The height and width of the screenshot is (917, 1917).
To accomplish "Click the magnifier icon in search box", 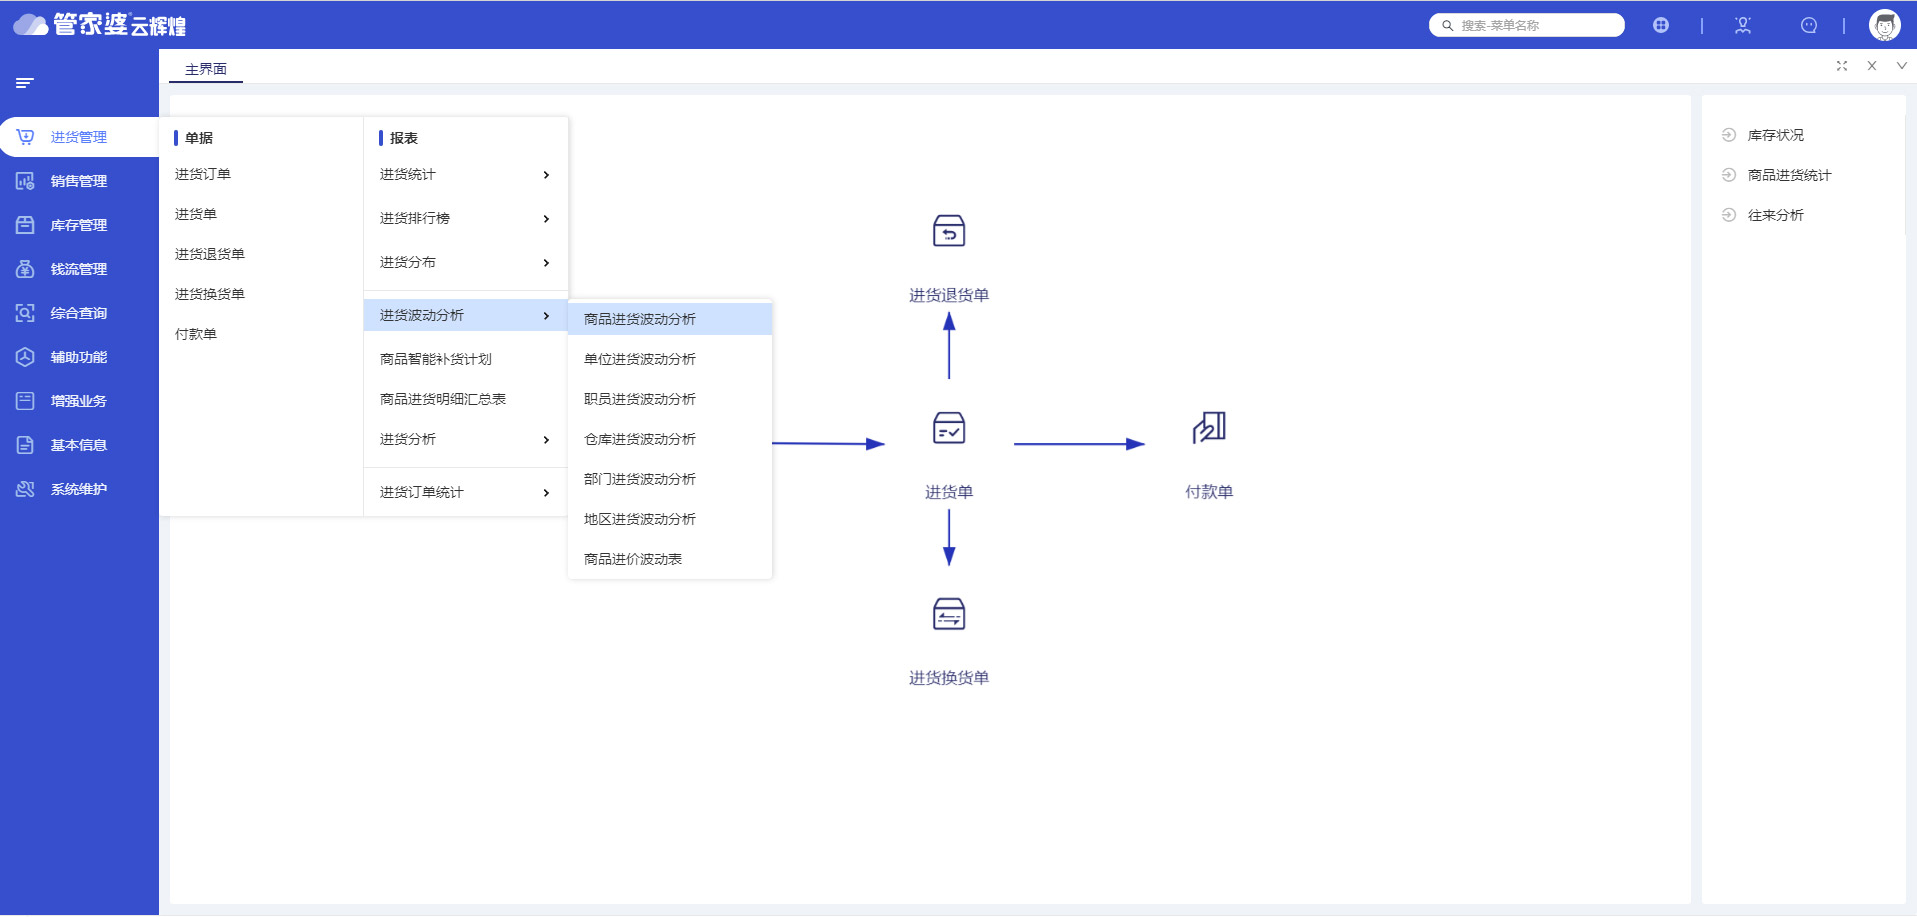I will [x=1447, y=26].
